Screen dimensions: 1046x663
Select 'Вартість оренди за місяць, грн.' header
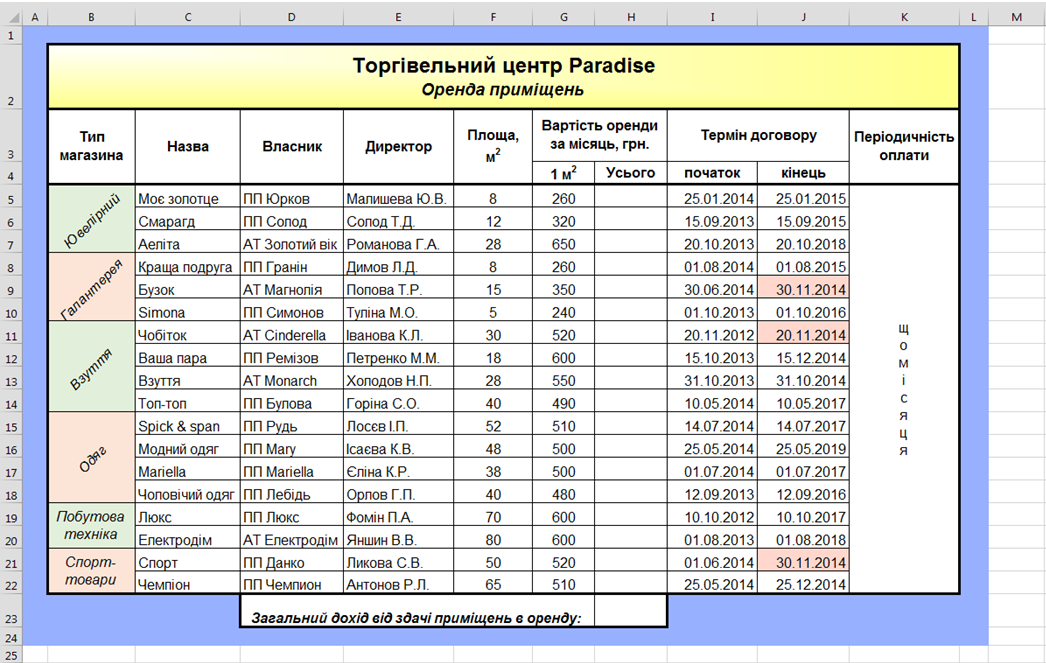pyautogui.click(x=600, y=135)
